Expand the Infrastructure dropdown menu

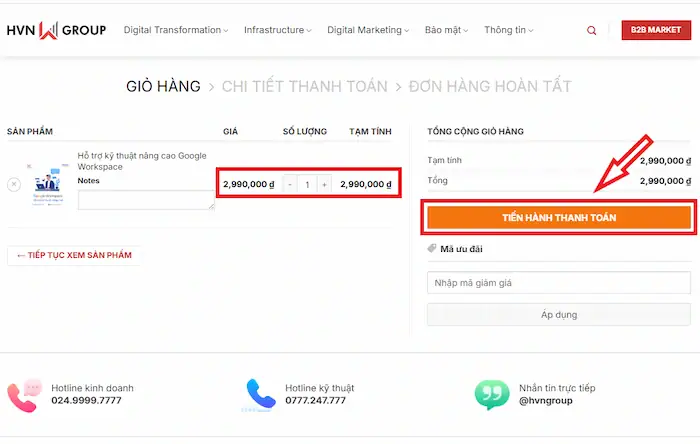click(278, 30)
